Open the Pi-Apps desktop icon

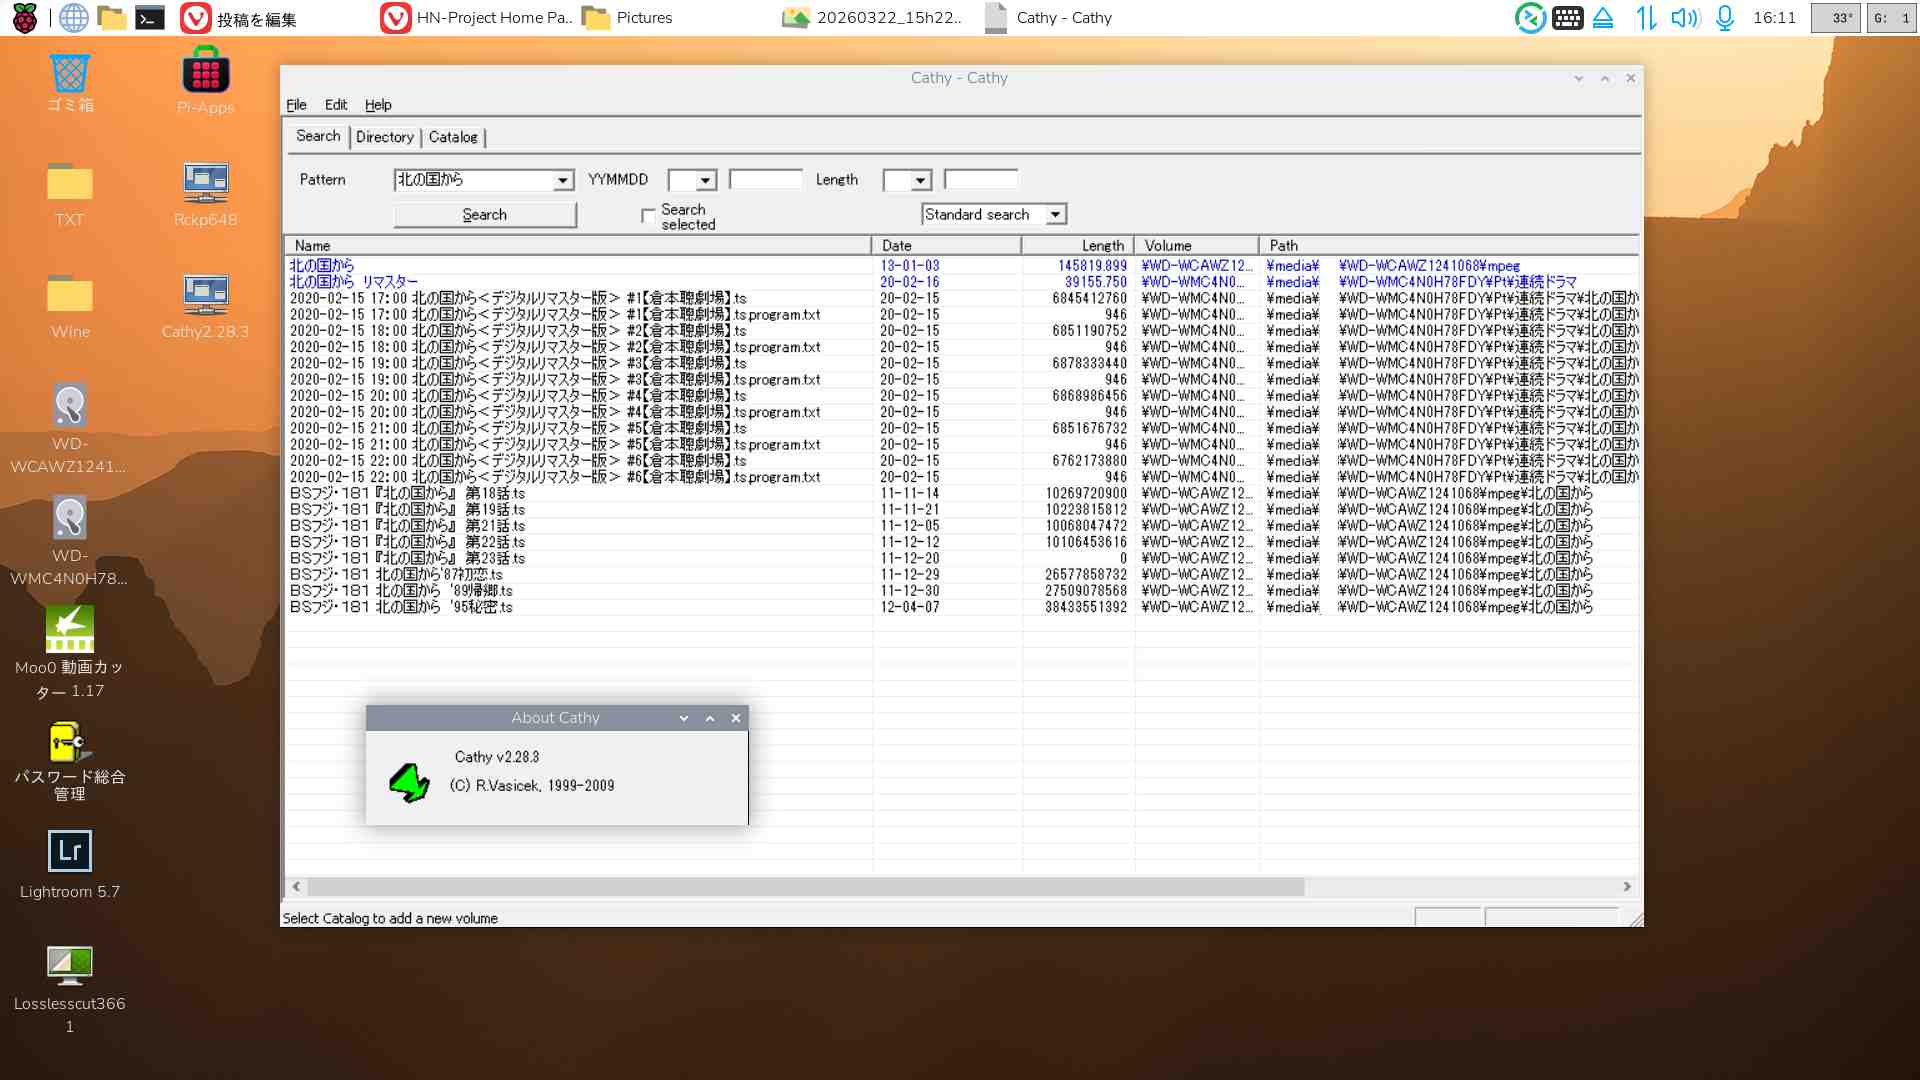coord(205,72)
